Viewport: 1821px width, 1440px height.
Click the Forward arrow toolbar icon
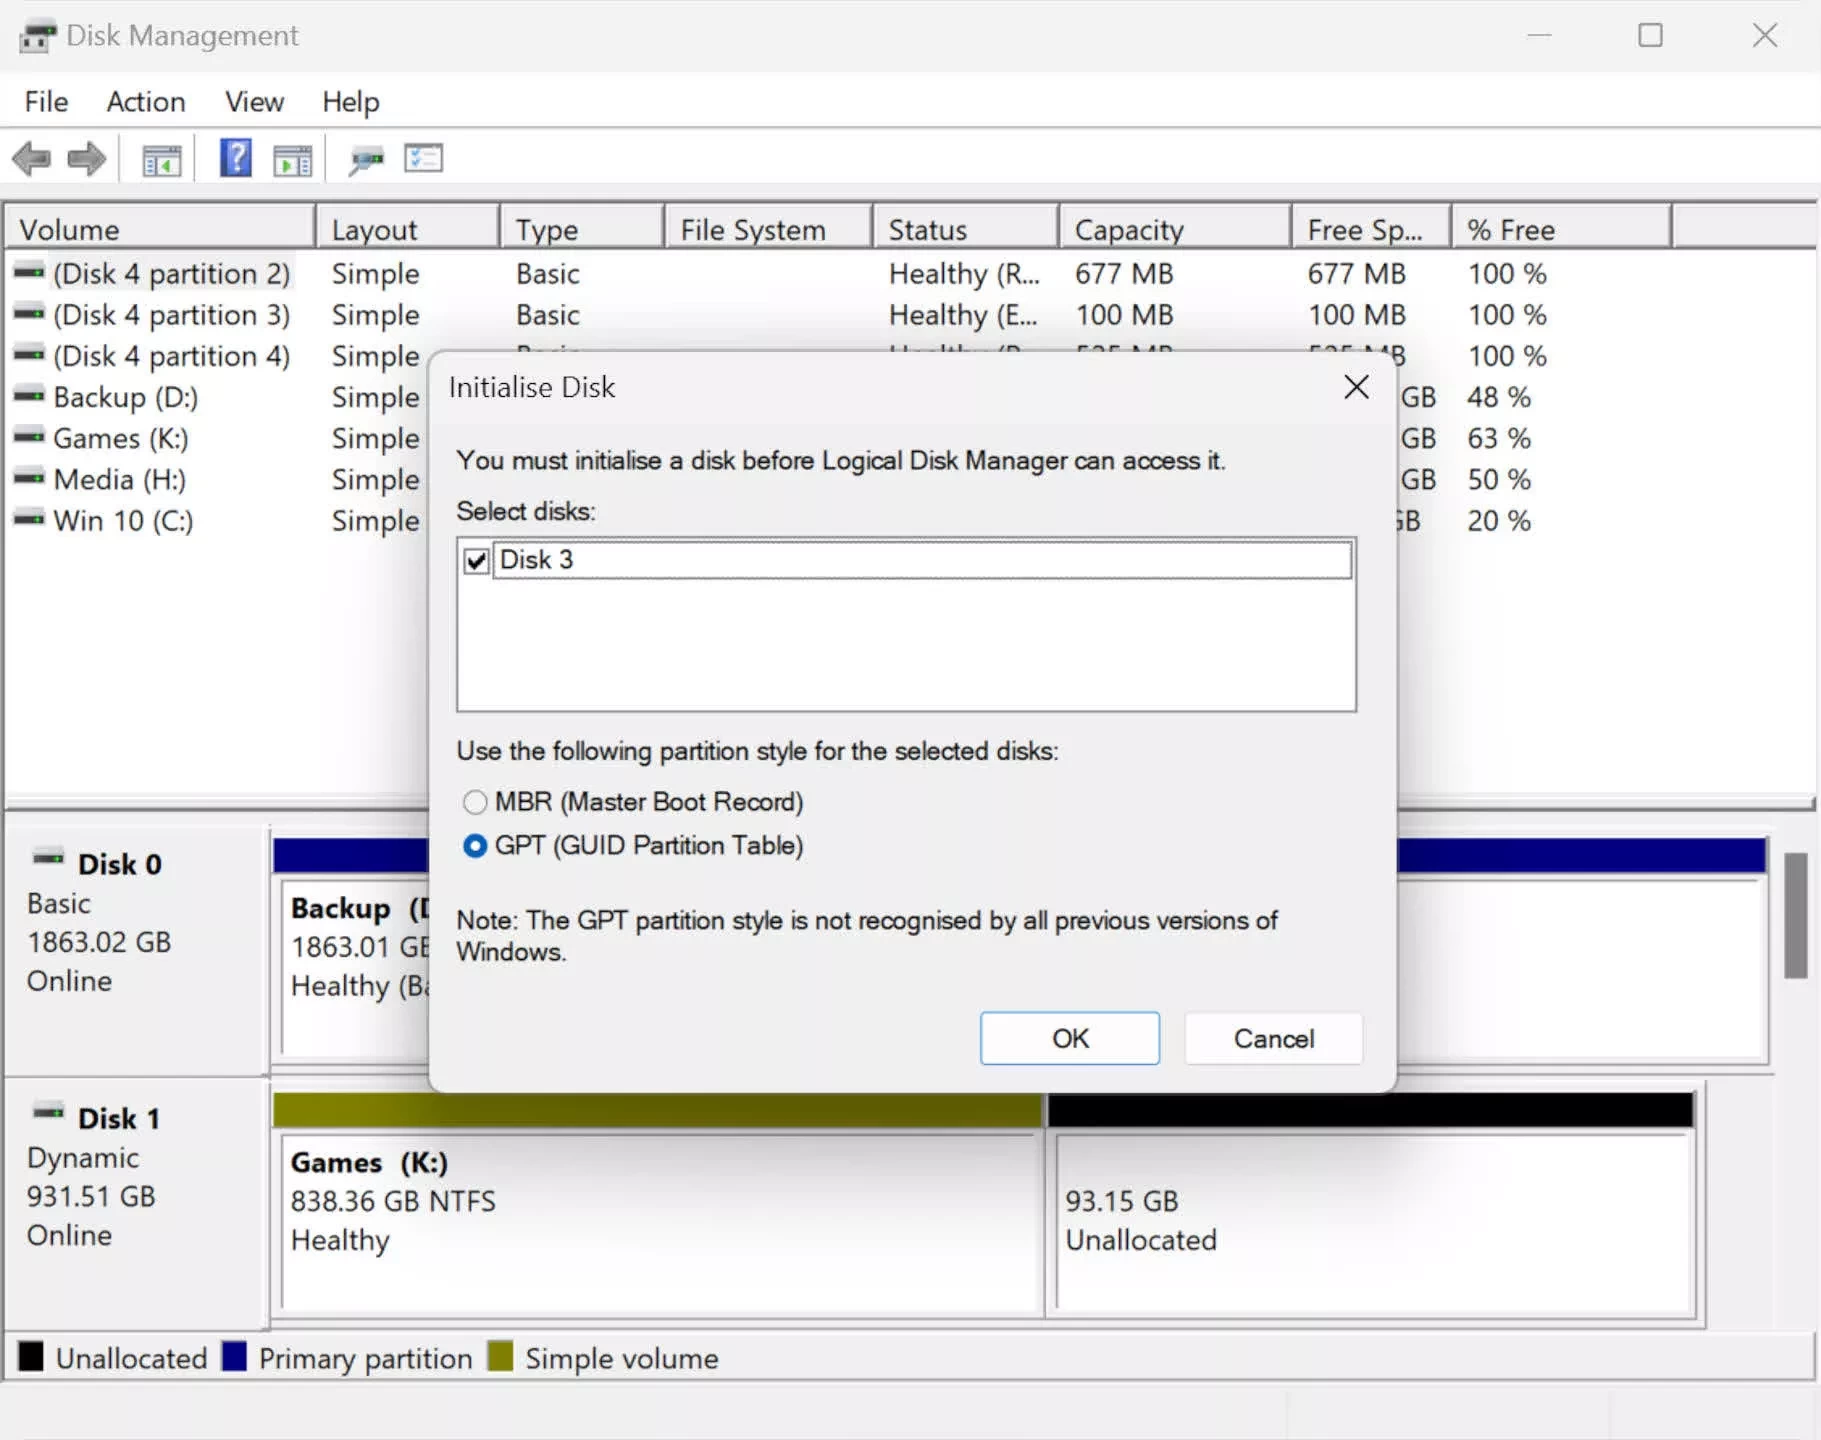86,158
